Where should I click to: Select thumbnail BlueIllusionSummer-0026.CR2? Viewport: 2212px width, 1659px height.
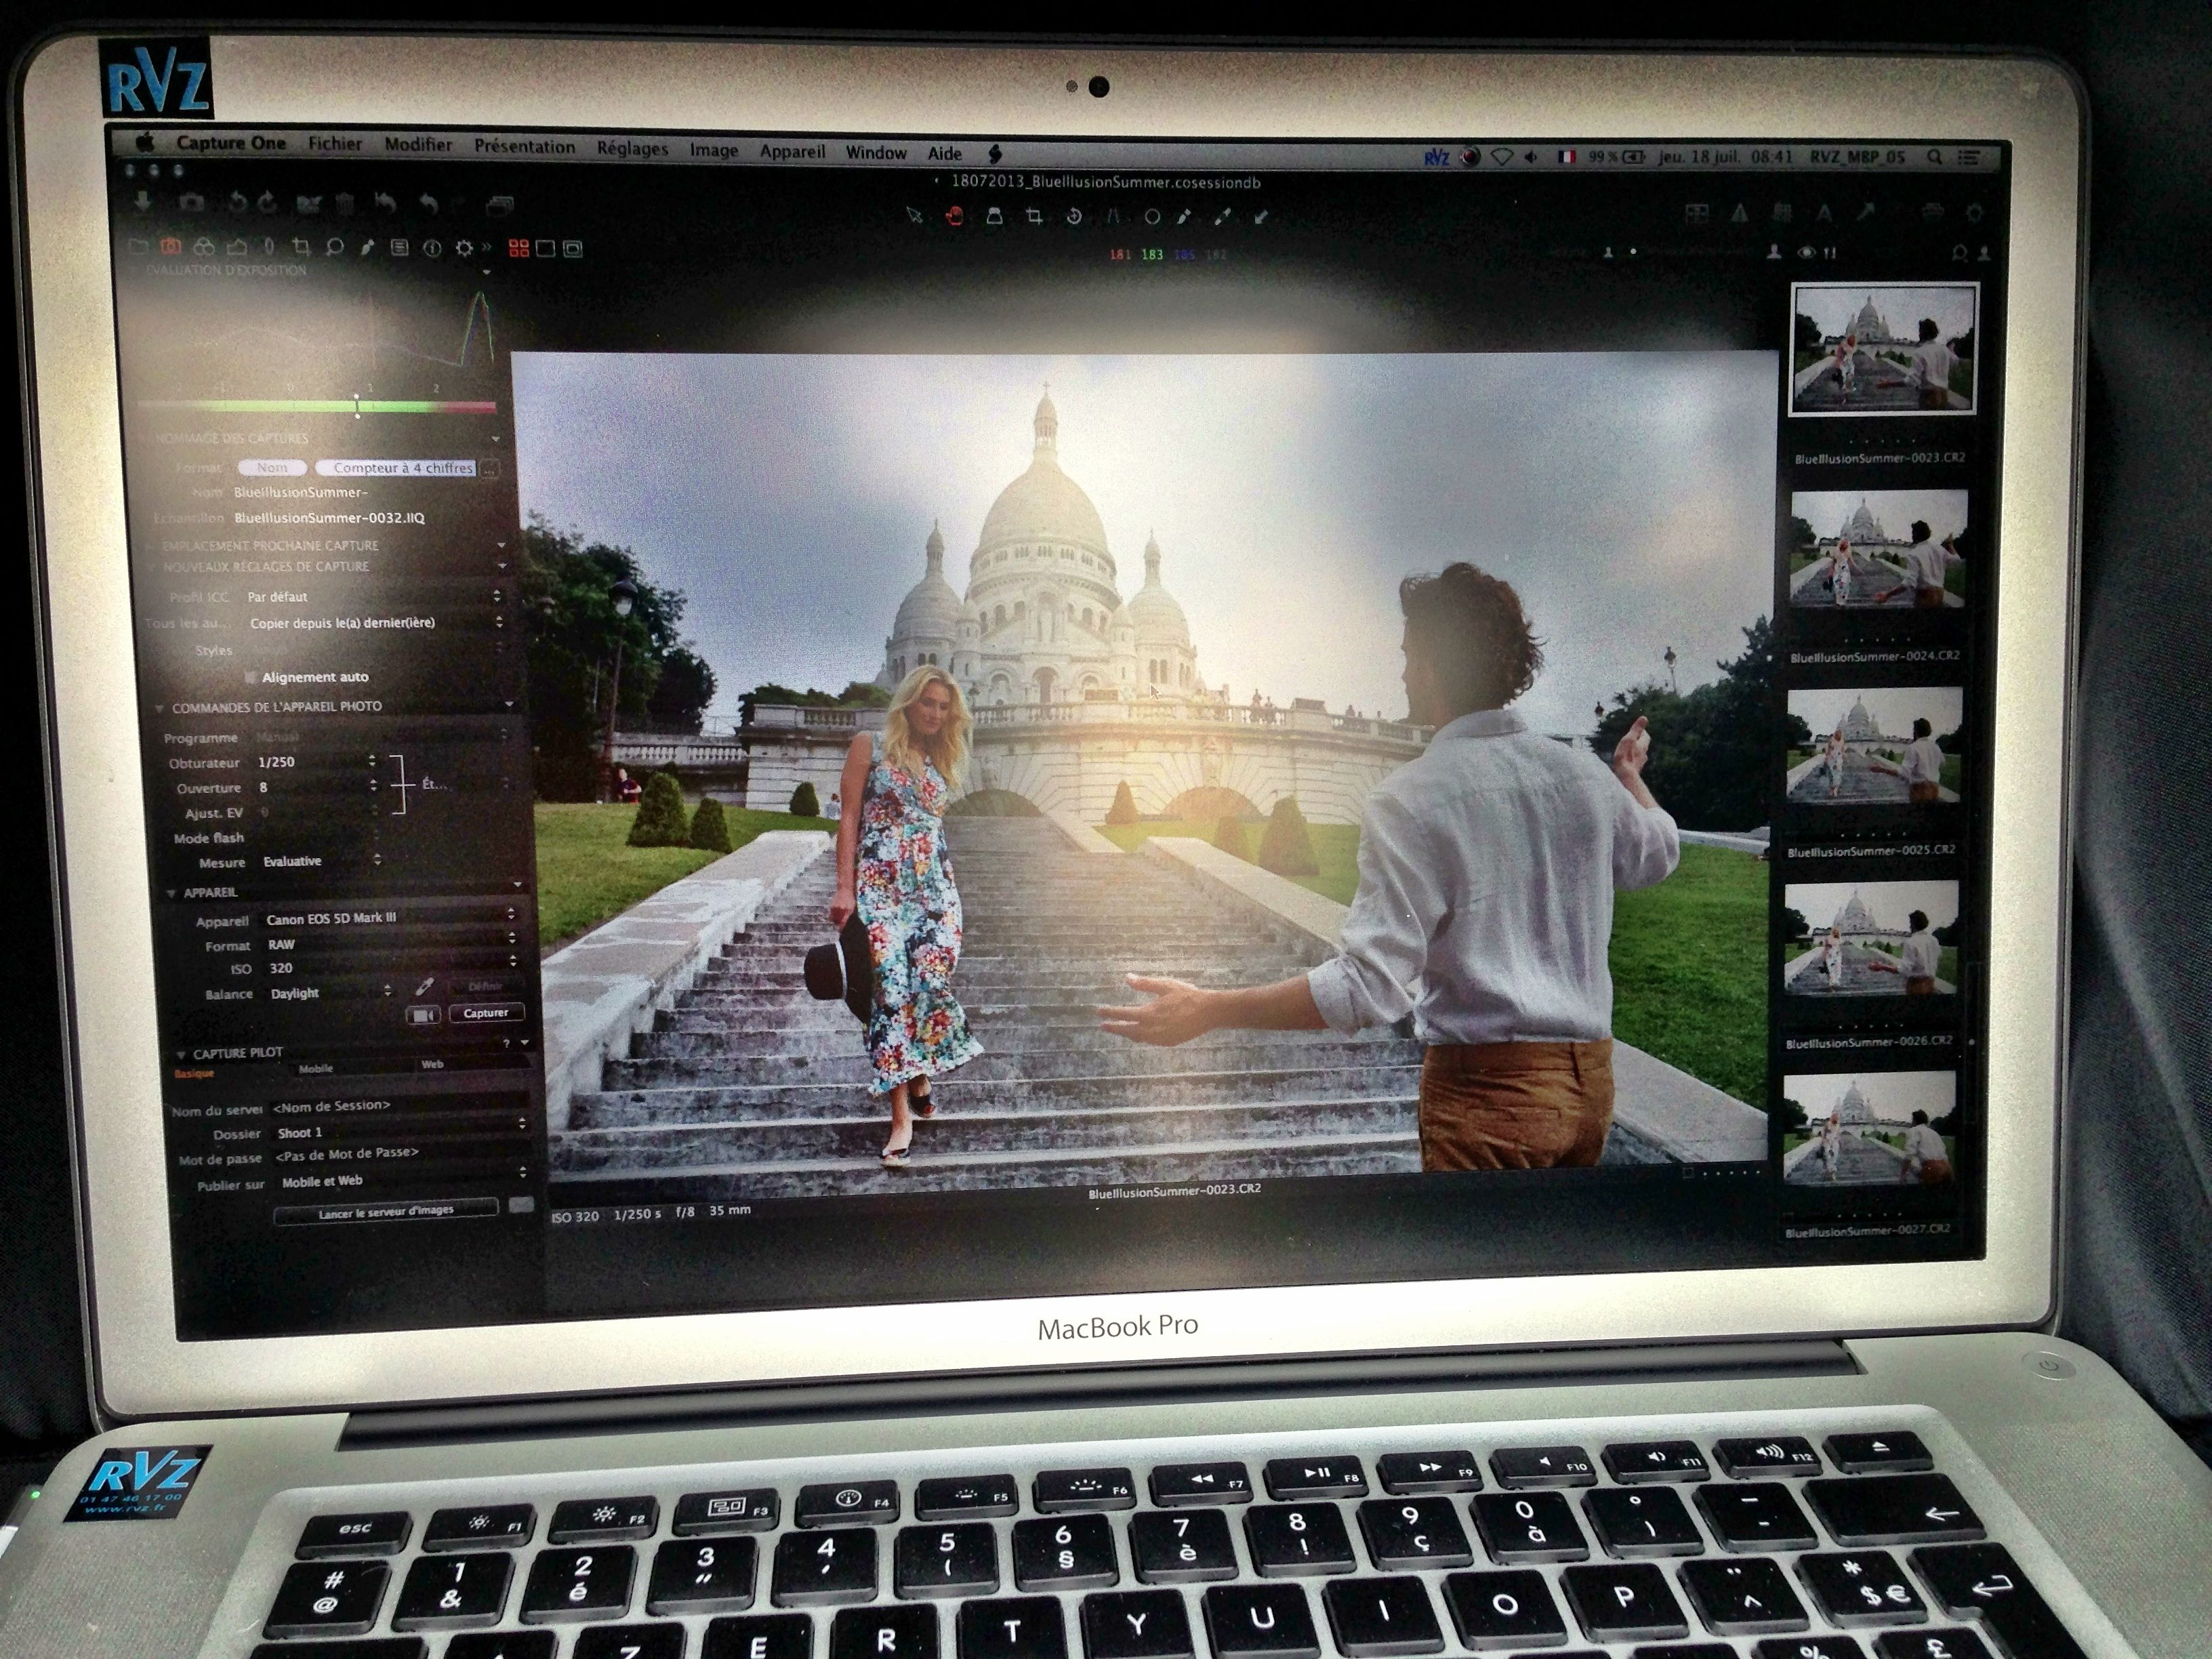(1870, 938)
